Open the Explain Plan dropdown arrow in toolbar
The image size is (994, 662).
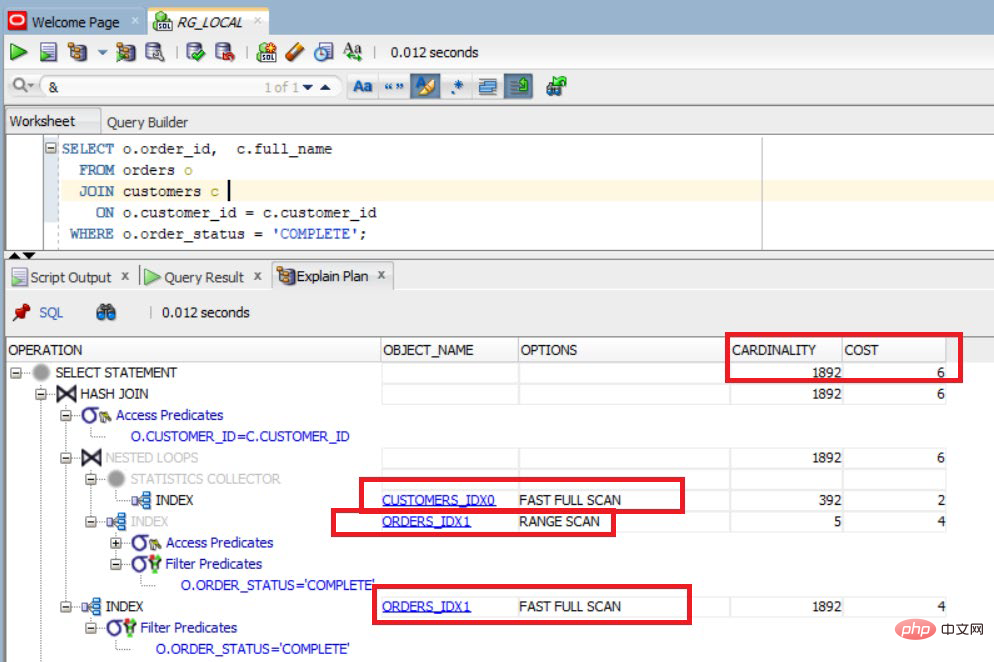pos(102,52)
